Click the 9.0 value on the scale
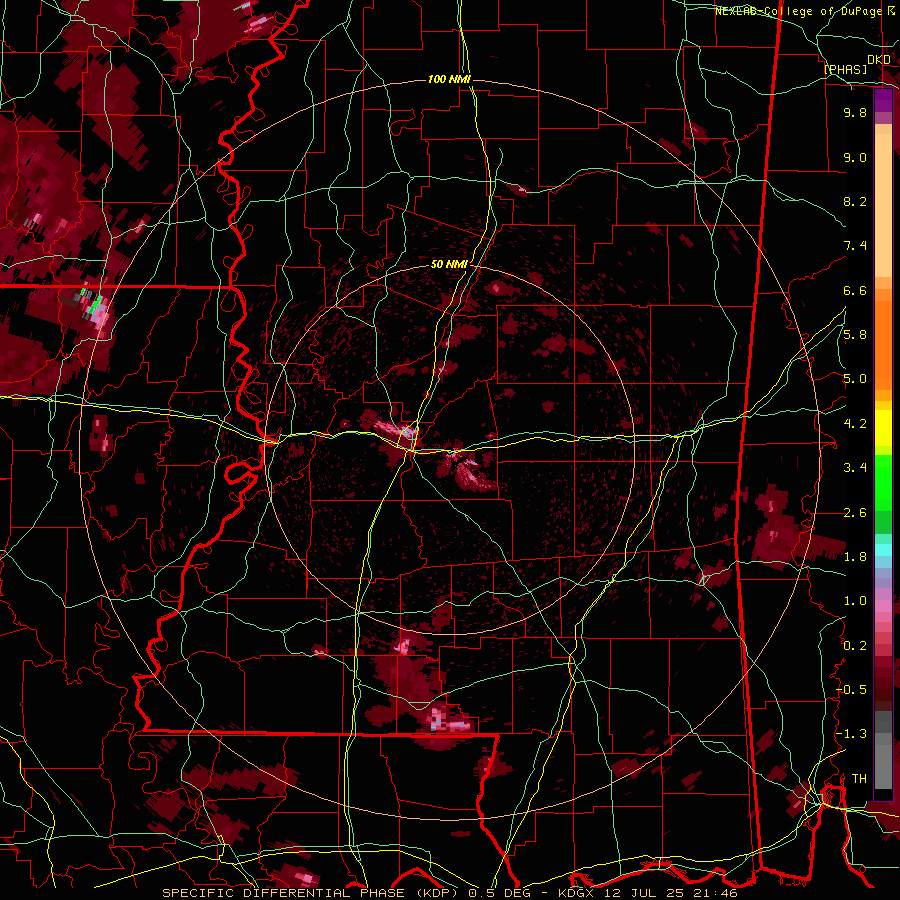 [x=855, y=157]
